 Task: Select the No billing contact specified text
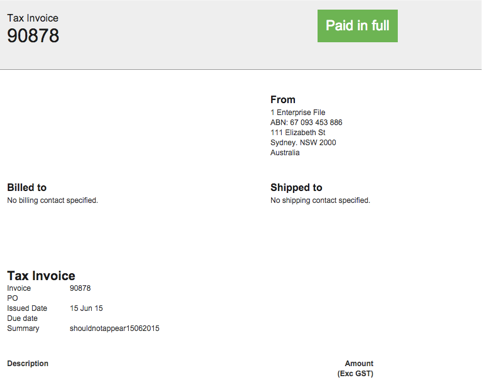coord(52,200)
